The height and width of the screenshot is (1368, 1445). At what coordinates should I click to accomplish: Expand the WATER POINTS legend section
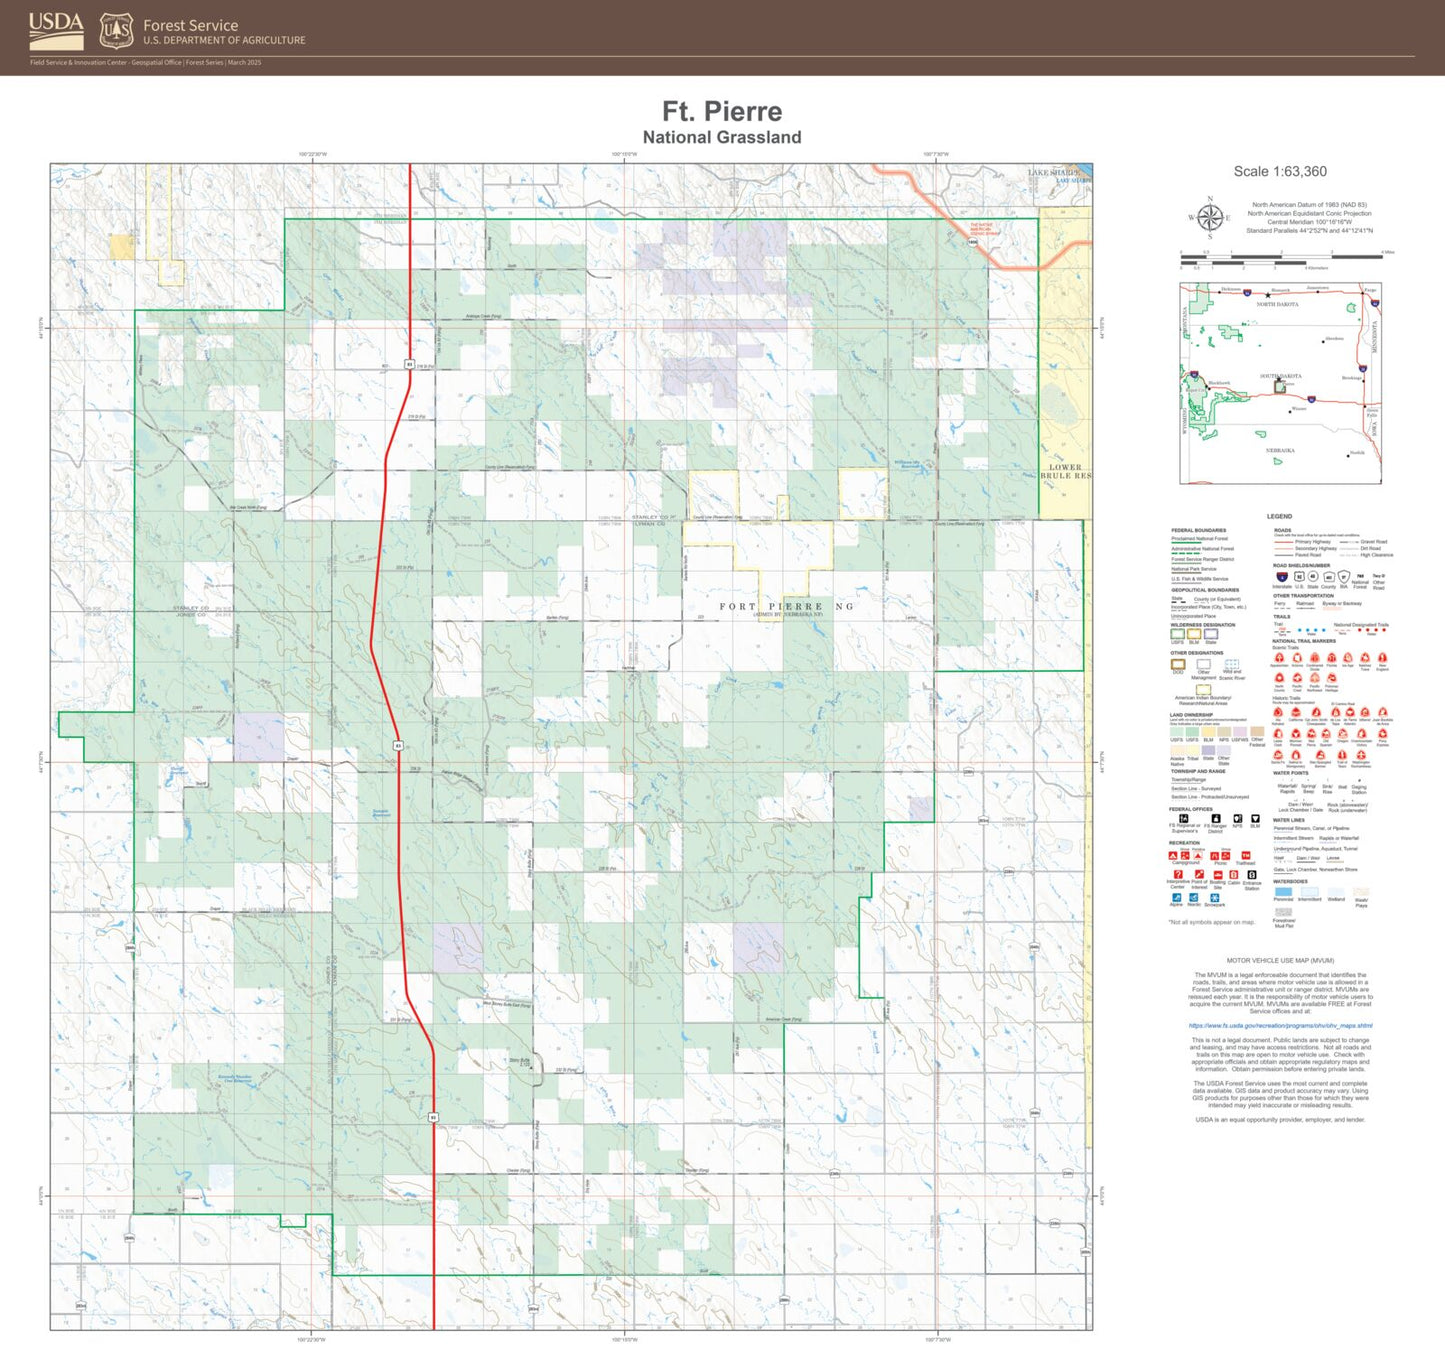(x=1290, y=773)
